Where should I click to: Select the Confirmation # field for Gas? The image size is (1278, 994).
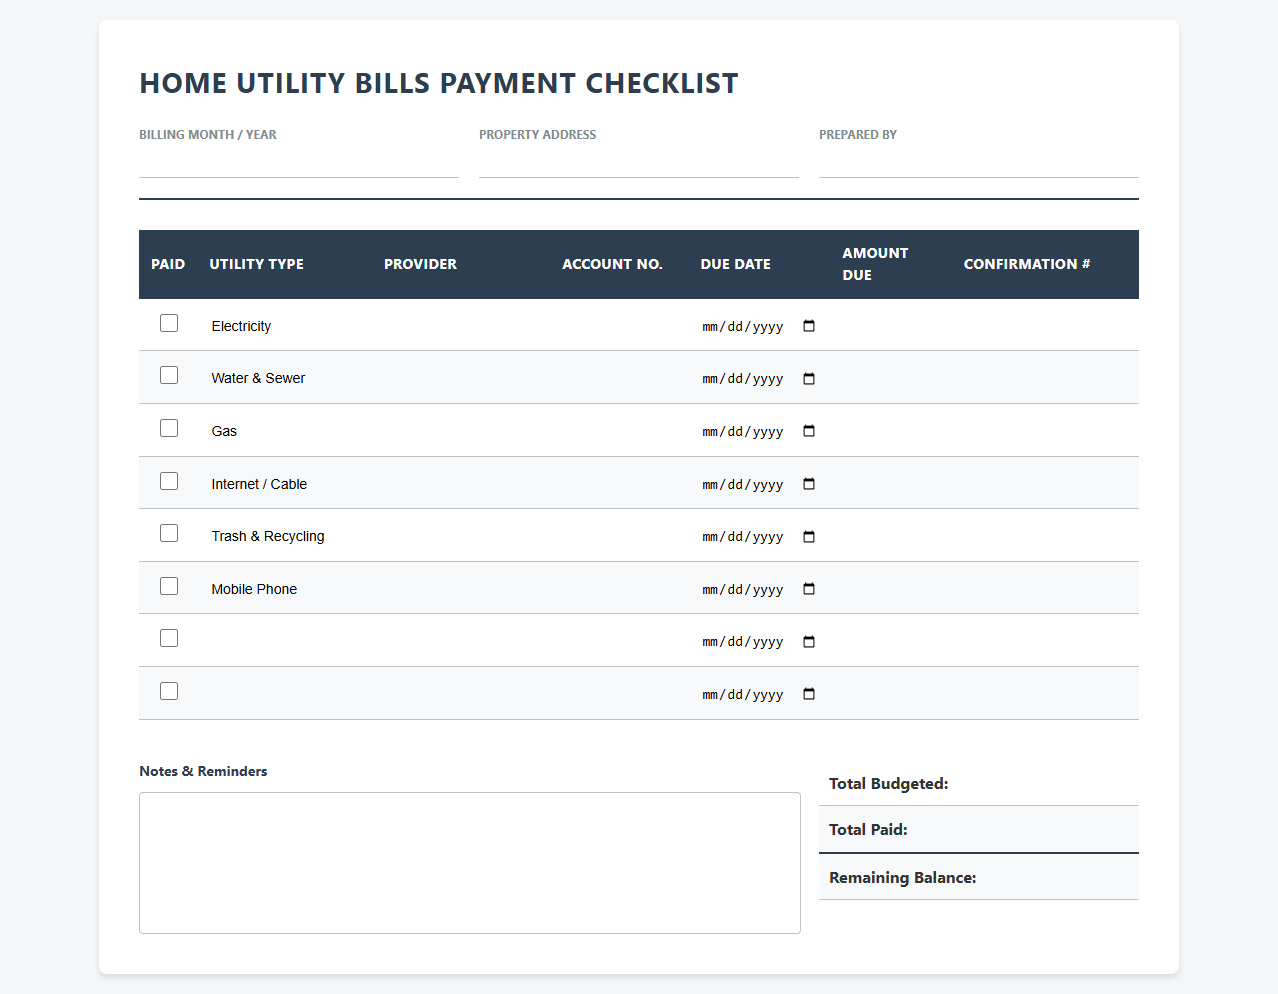click(x=1045, y=431)
